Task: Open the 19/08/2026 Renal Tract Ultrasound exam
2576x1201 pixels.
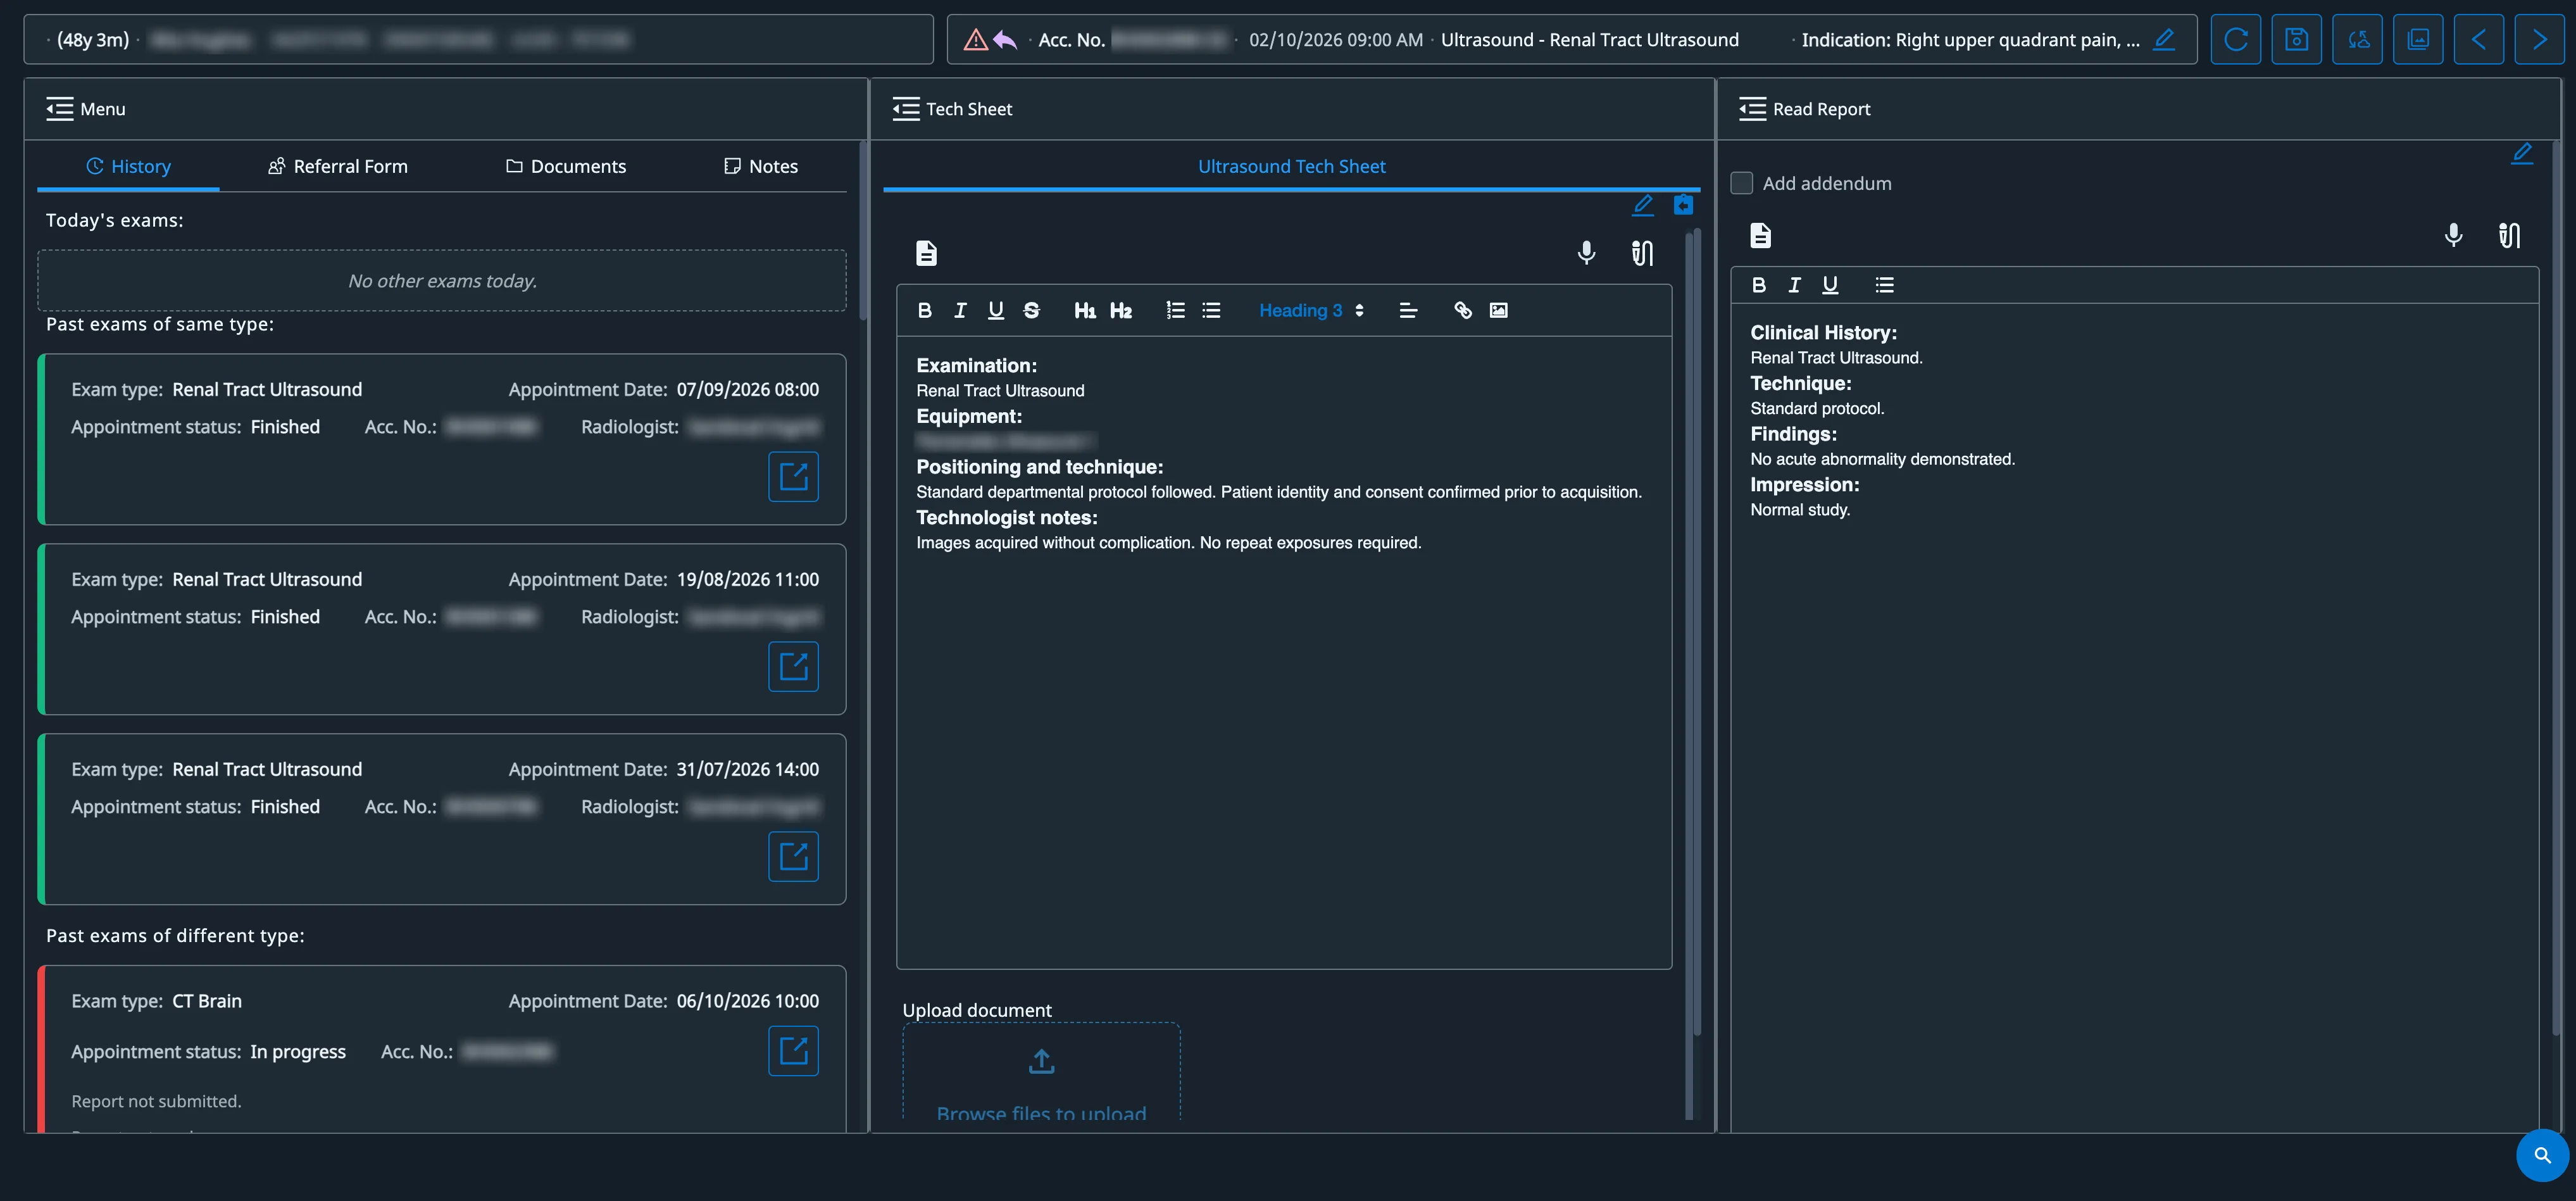Action: pyautogui.click(x=793, y=666)
